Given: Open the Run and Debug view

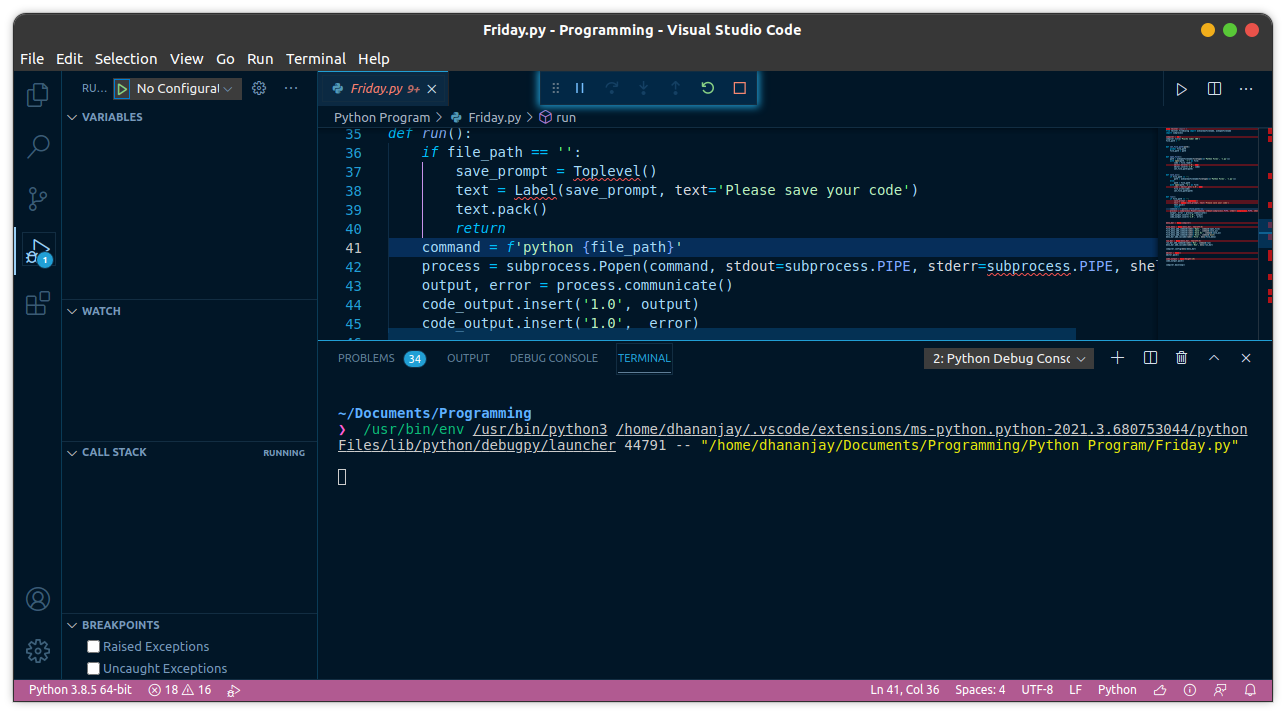Looking at the screenshot, I should coord(38,251).
